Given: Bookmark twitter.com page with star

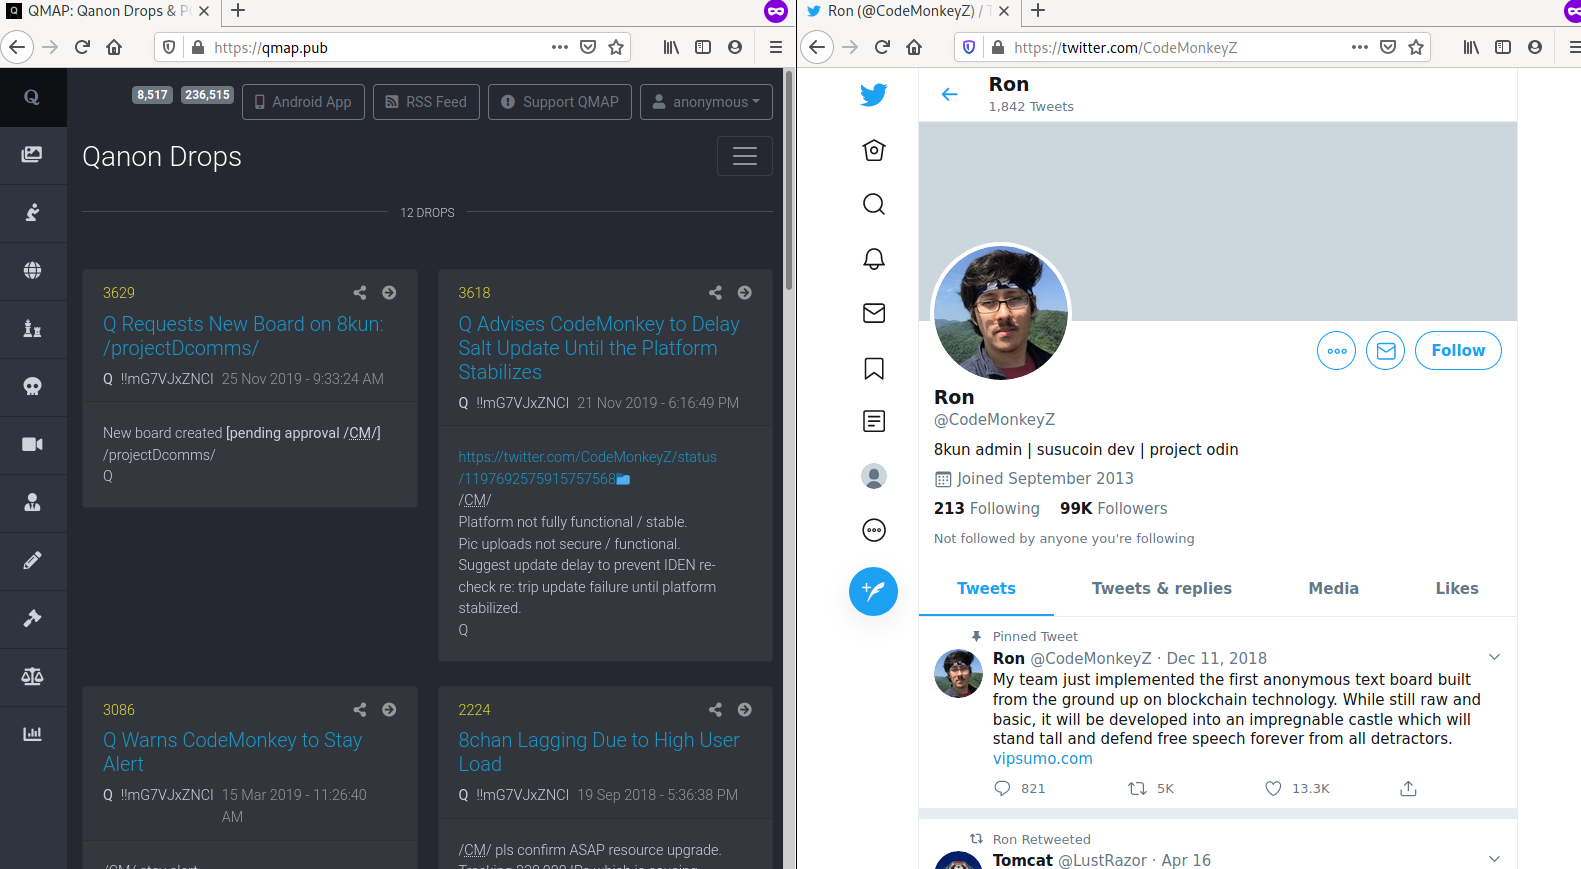Looking at the screenshot, I should tap(1416, 47).
